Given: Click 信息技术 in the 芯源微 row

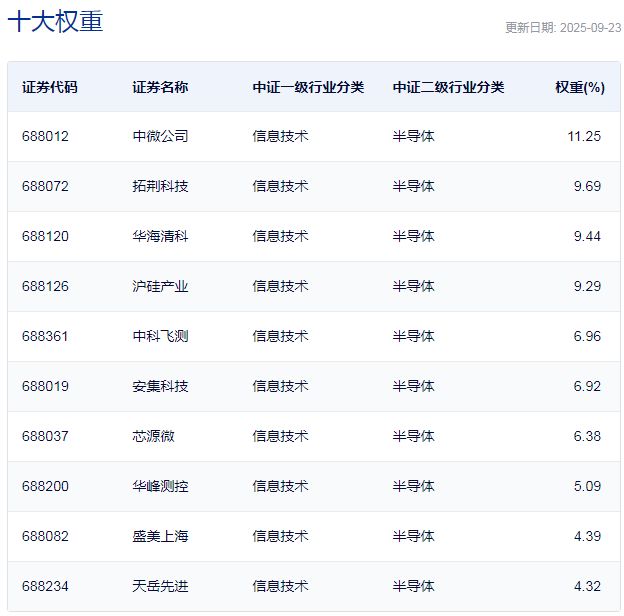Looking at the screenshot, I should point(281,436).
